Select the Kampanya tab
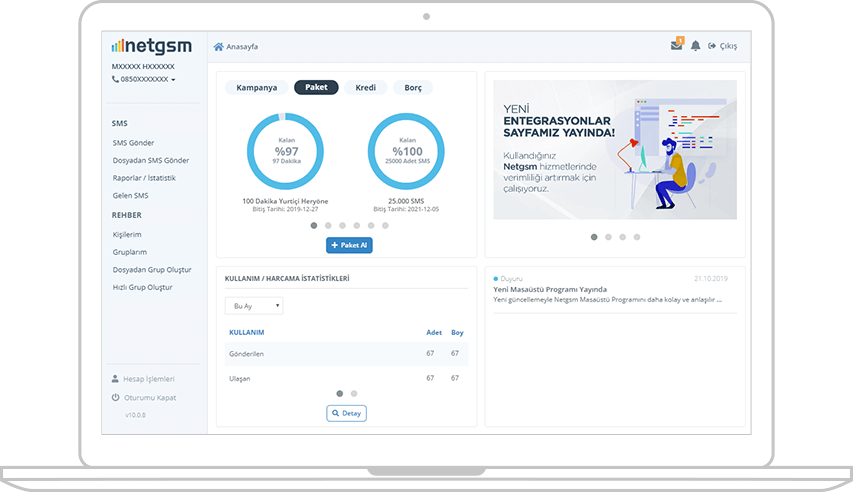The width and height of the screenshot is (853, 492). [257, 88]
